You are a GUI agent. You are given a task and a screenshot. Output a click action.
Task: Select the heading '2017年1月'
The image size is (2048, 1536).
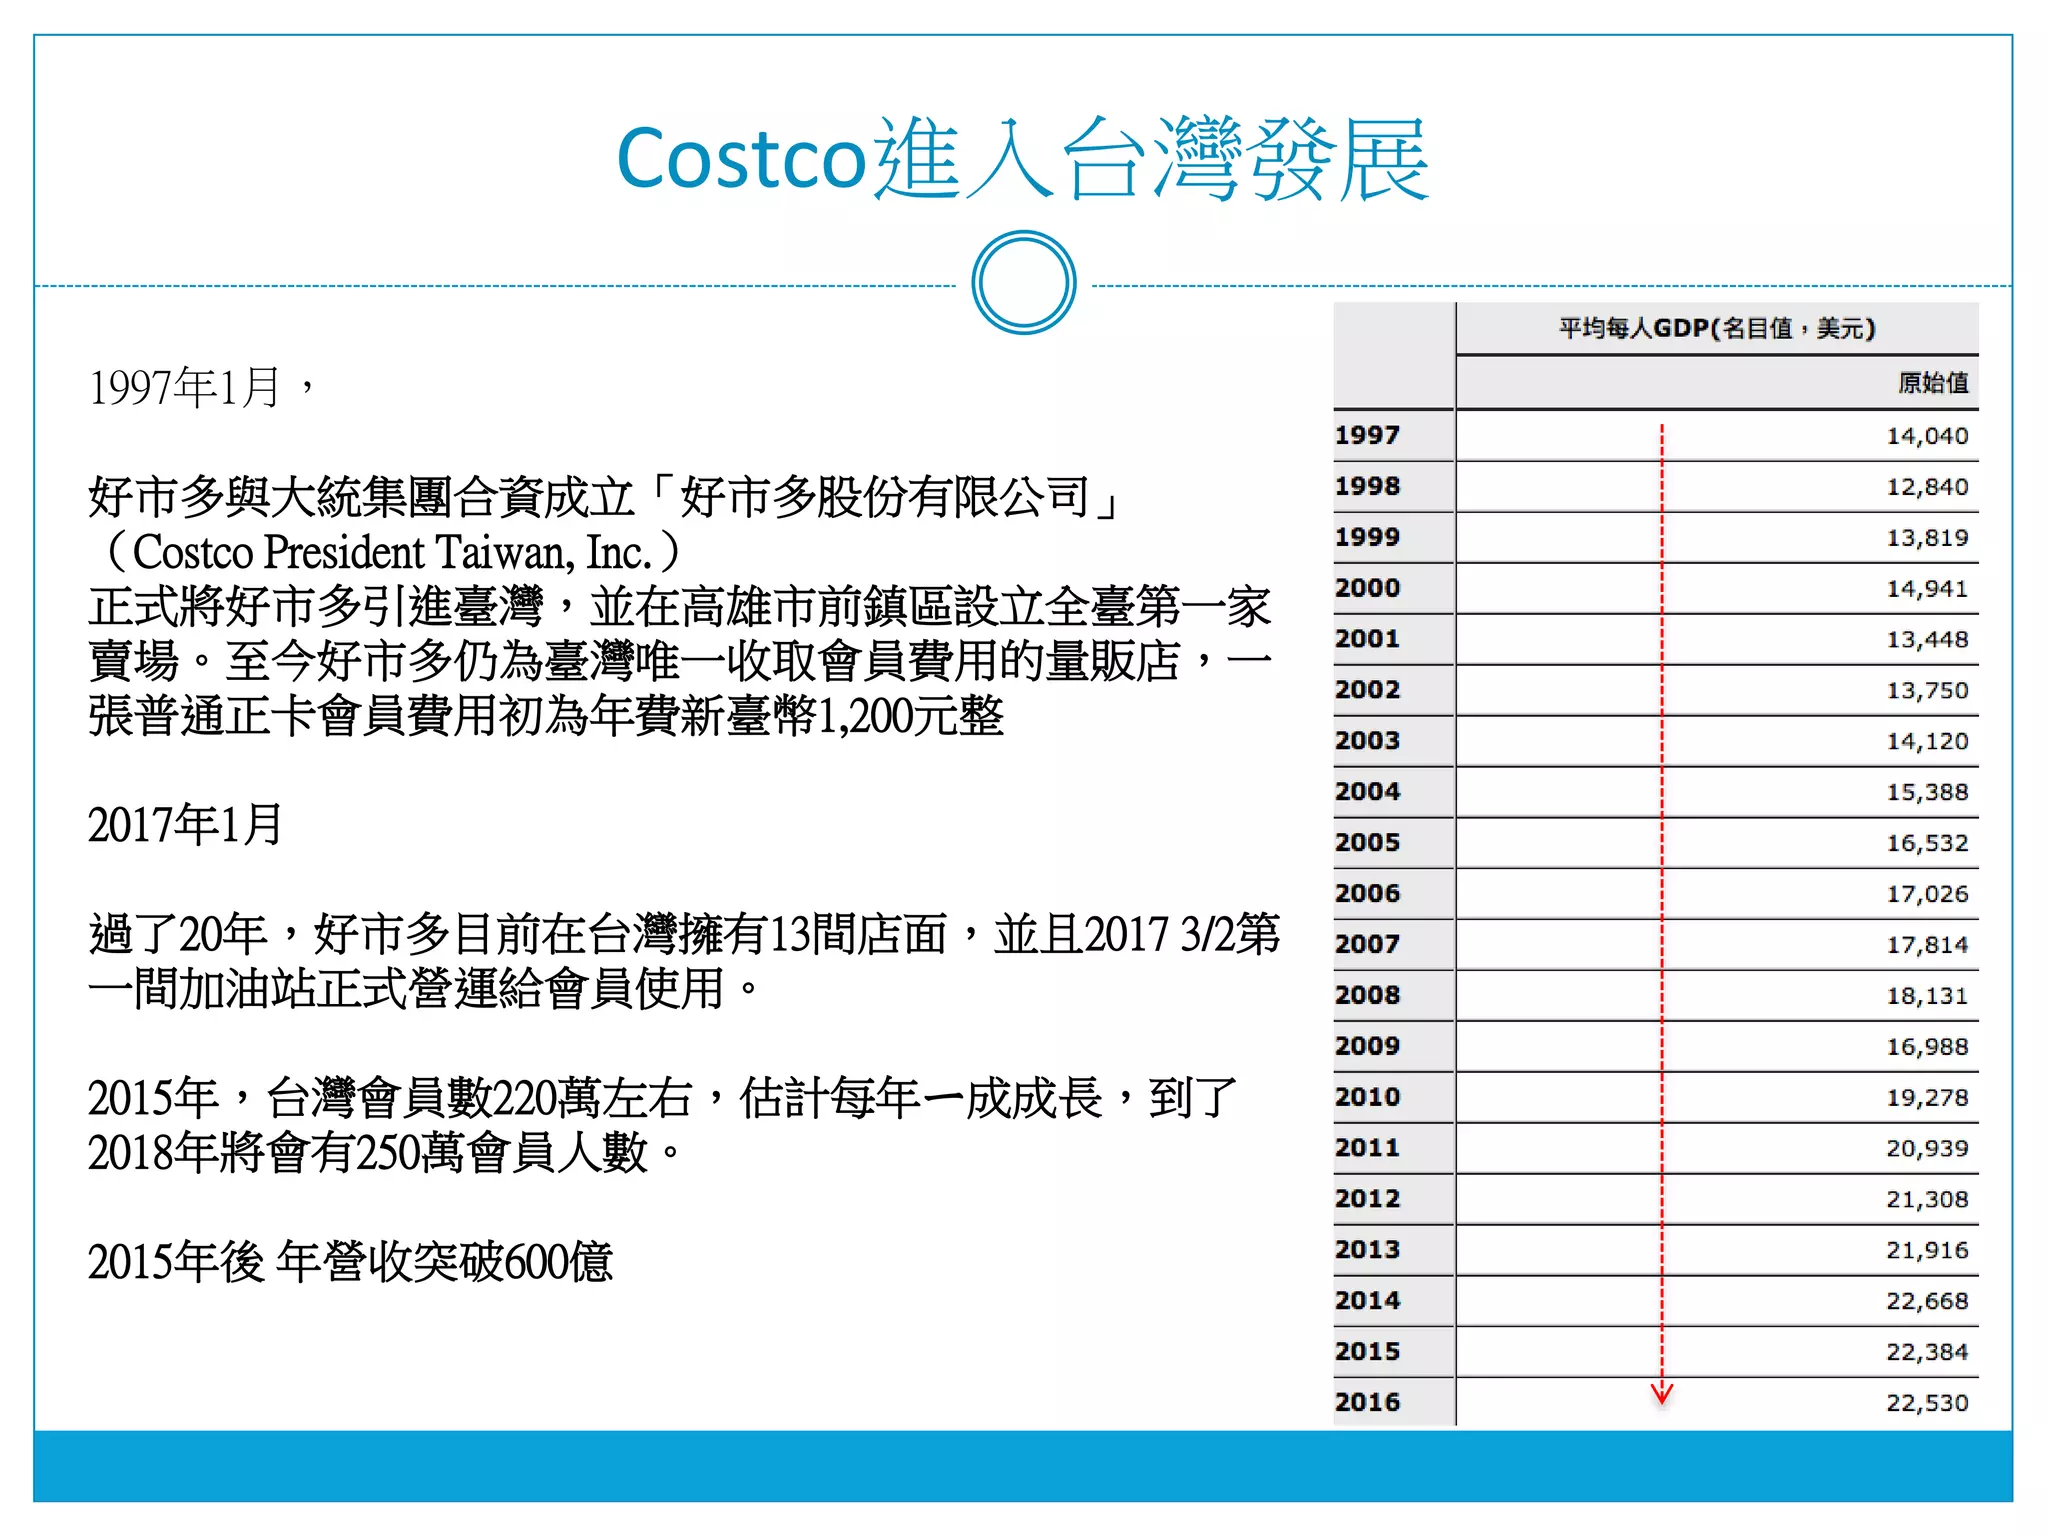[185, 825]
